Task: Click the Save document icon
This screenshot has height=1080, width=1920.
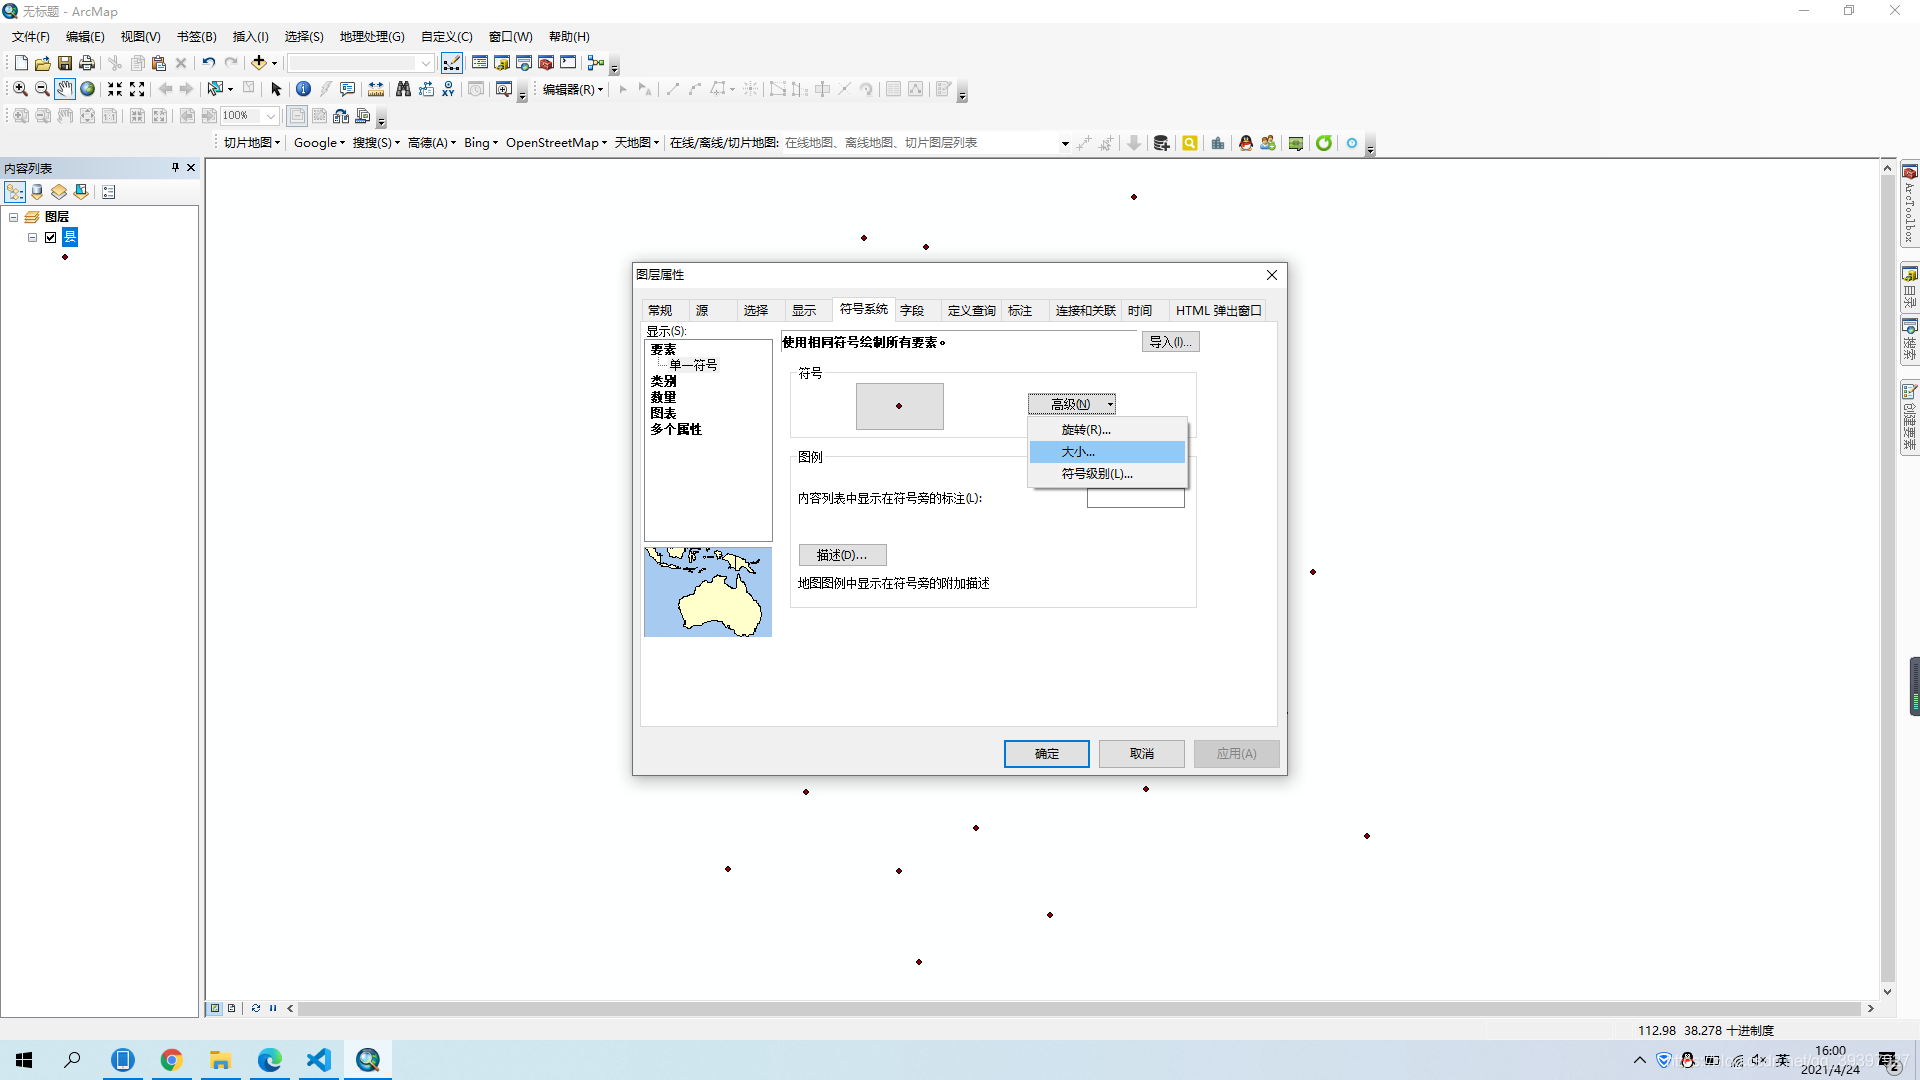Action: [65, 63]
